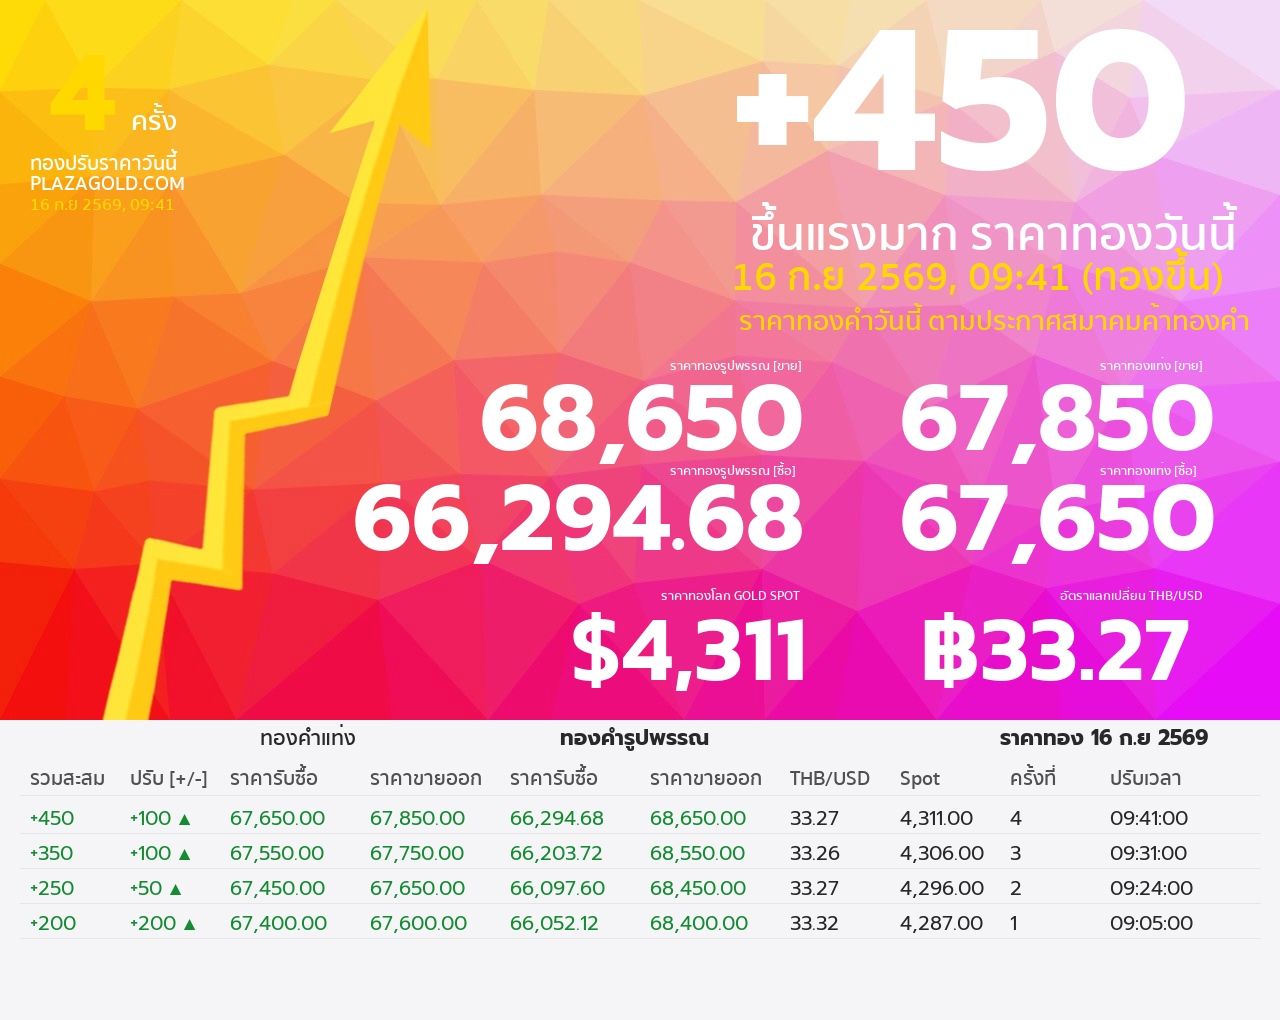Click the up triangle beside +50
This screenshot has width=1280, height=1020.
coord(175,889)
